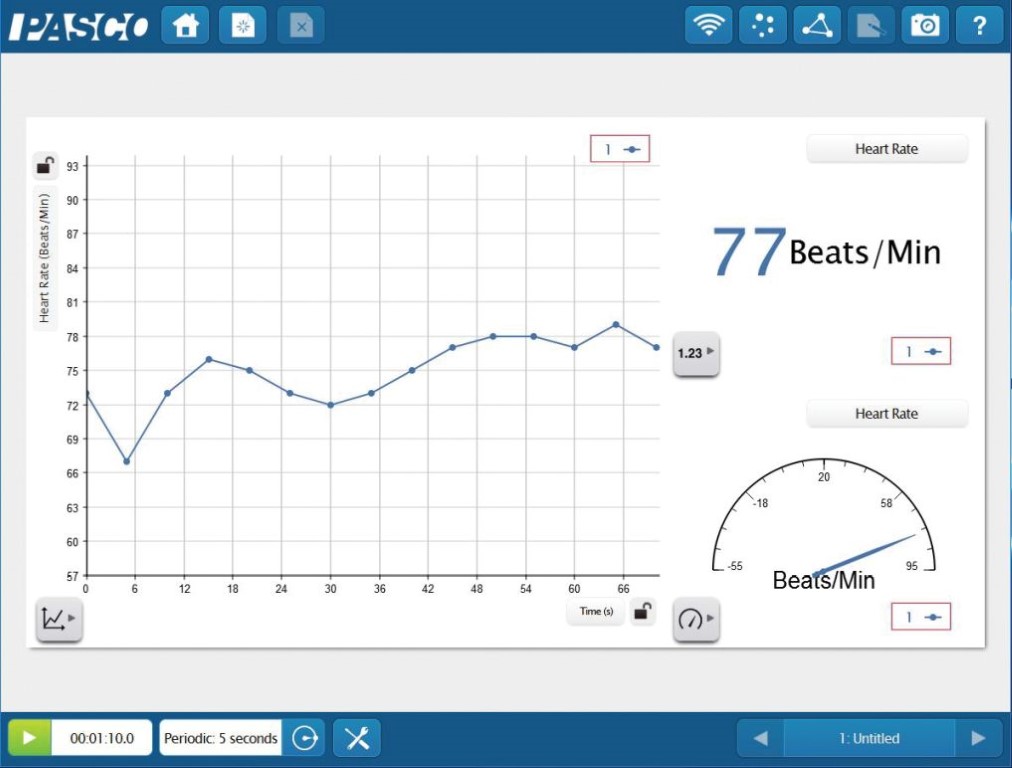
Task: Take a snapshot with the camera icon
Action: pyautogui.click(x=925, y=27)
